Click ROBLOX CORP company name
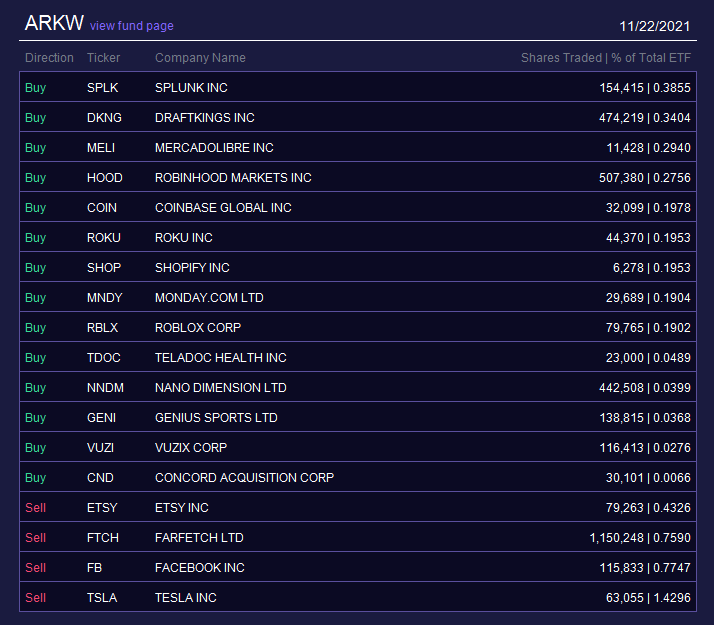Screen dimensions: 714x625 click(x=198, y=328)
